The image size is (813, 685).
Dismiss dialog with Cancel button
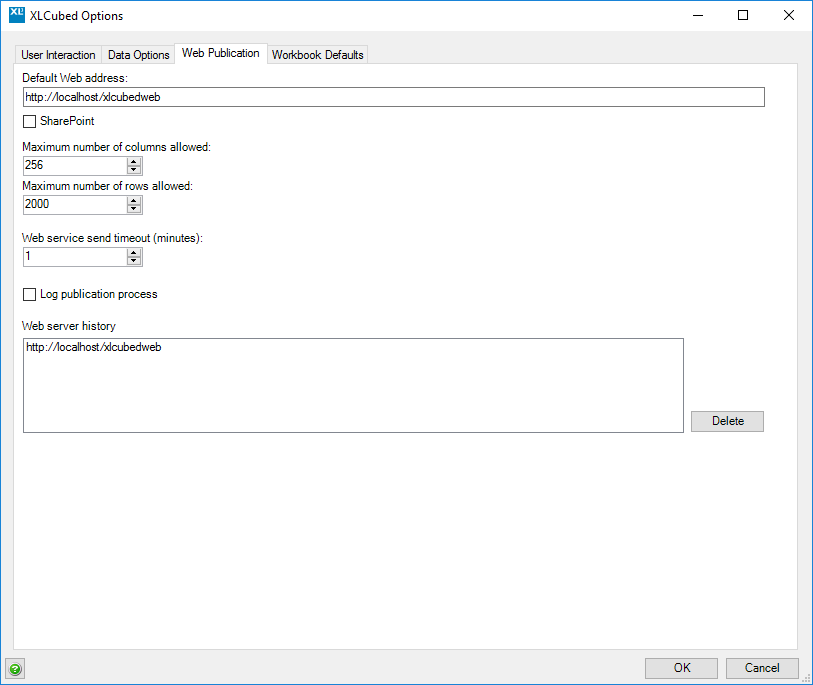coord(762,668)
